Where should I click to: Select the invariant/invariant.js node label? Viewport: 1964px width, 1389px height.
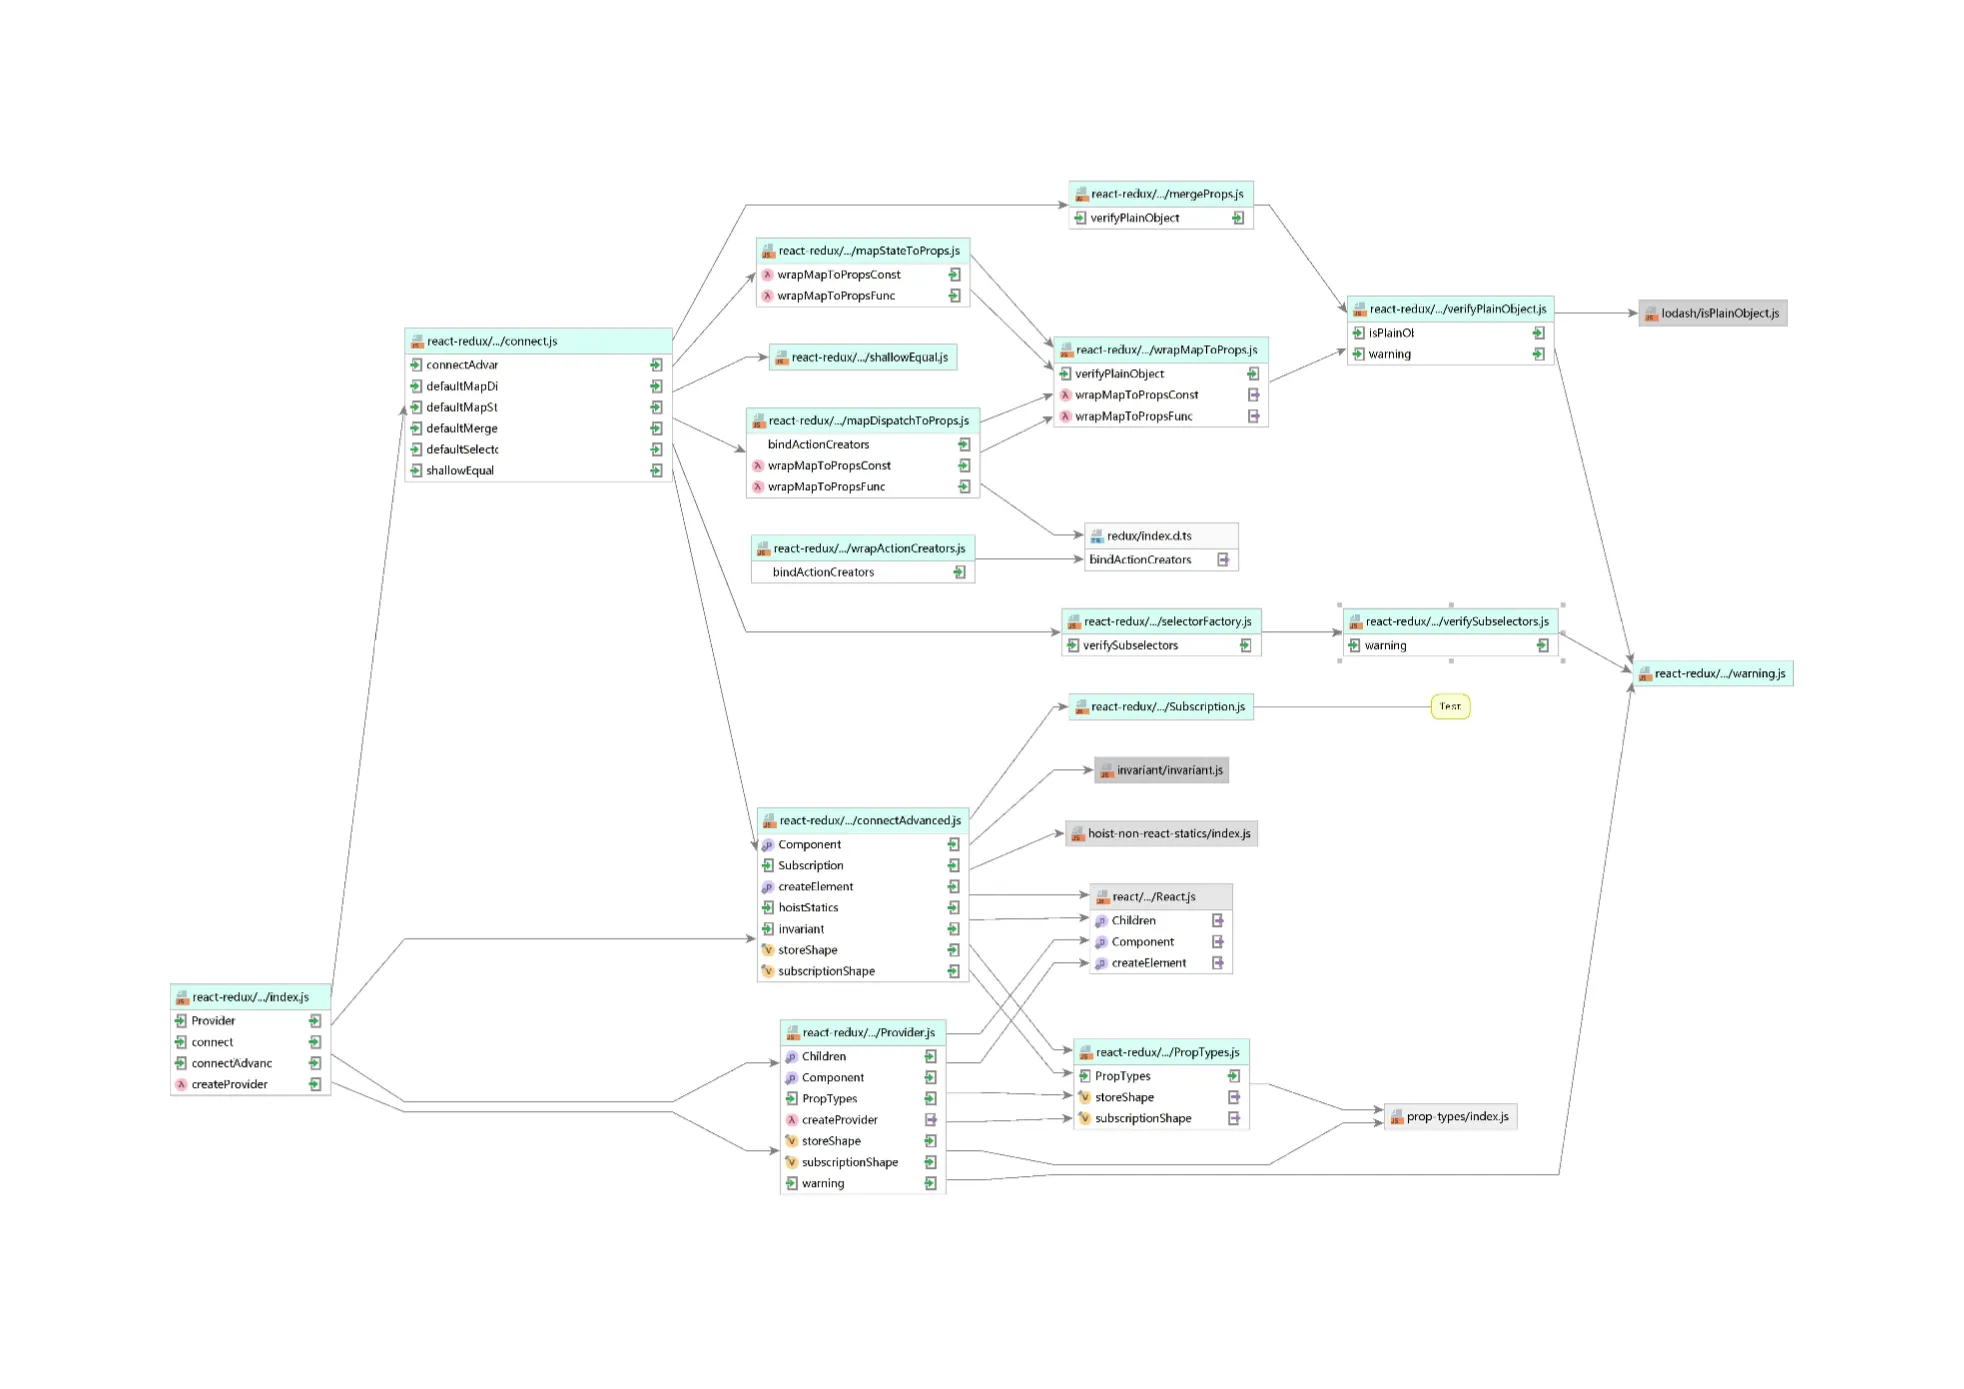pos(1170,771)
